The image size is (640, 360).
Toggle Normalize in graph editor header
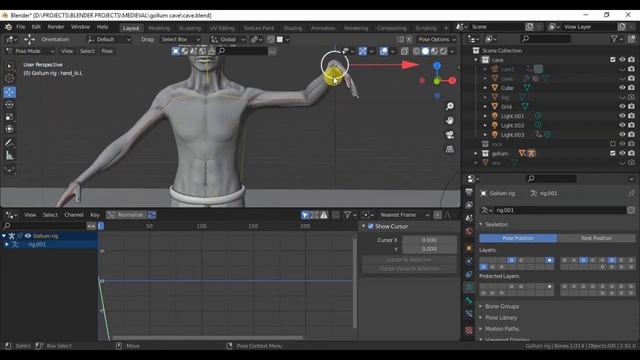[x=127, y=215]
